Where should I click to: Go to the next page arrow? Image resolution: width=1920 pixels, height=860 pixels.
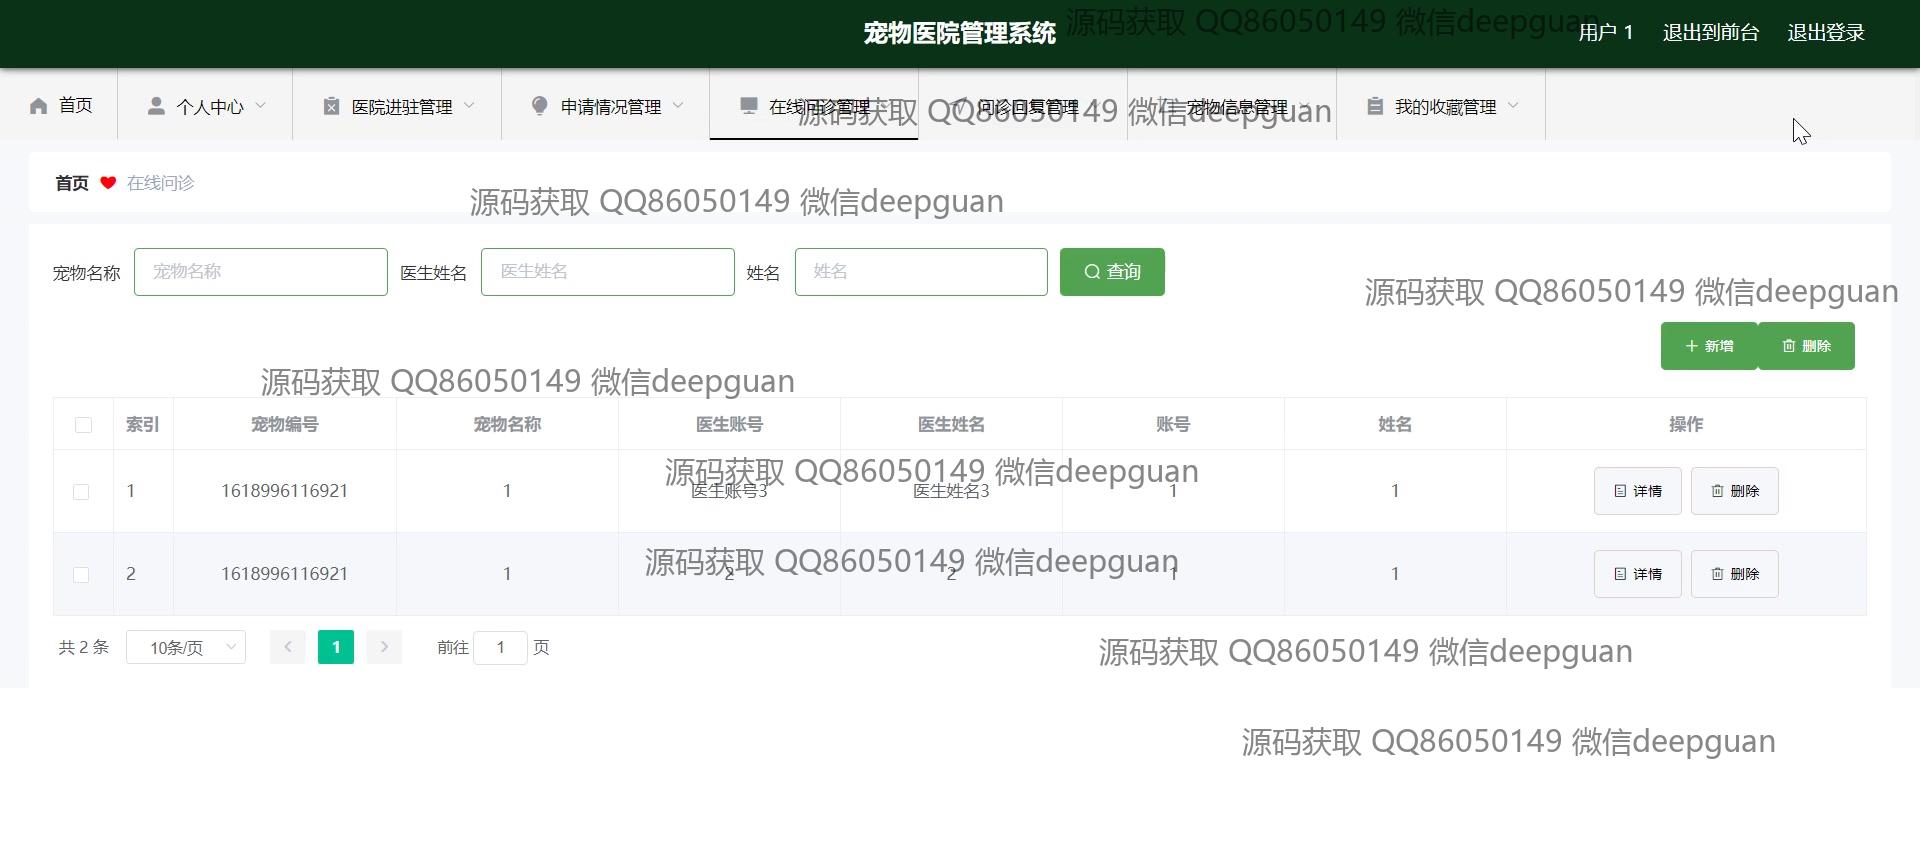click(384, 647)
